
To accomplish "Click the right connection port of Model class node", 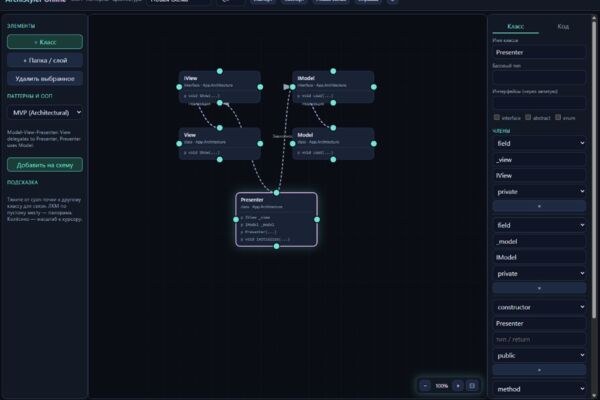I will pos(374,144).
